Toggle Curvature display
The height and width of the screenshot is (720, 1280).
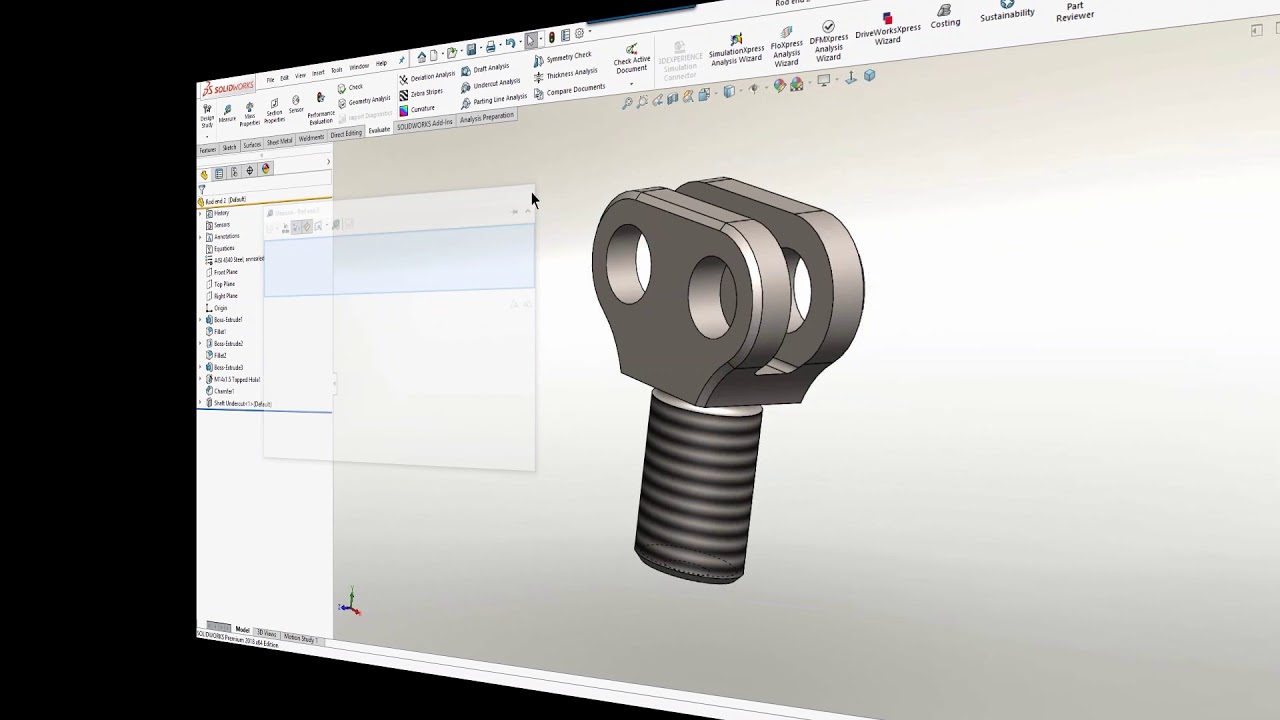point(417,110)
